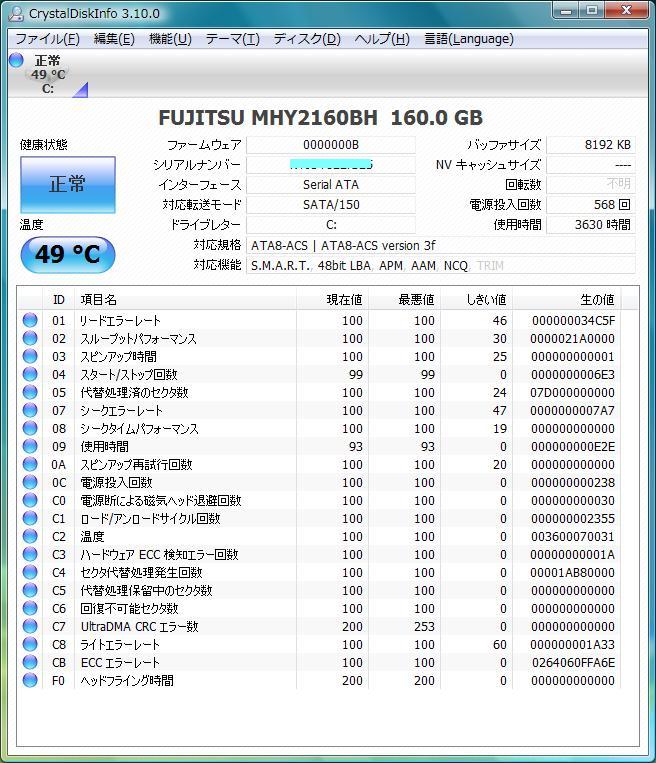656x763 pixels.
Task: Click the power-on hours field 3630 時間
Action: tap(591, 225)
